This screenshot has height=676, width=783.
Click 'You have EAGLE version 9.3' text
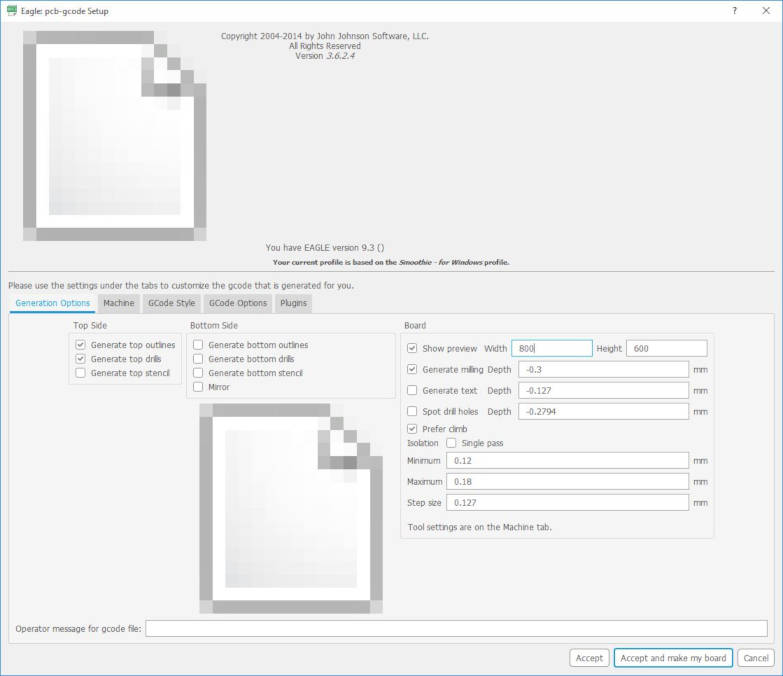325,248
